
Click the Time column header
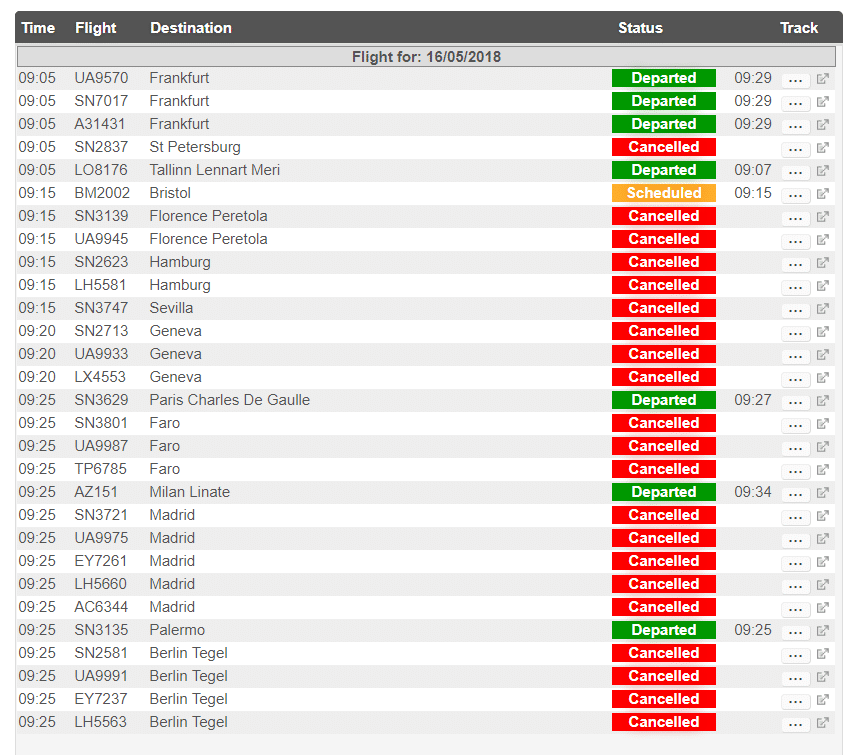click(38, 28)
